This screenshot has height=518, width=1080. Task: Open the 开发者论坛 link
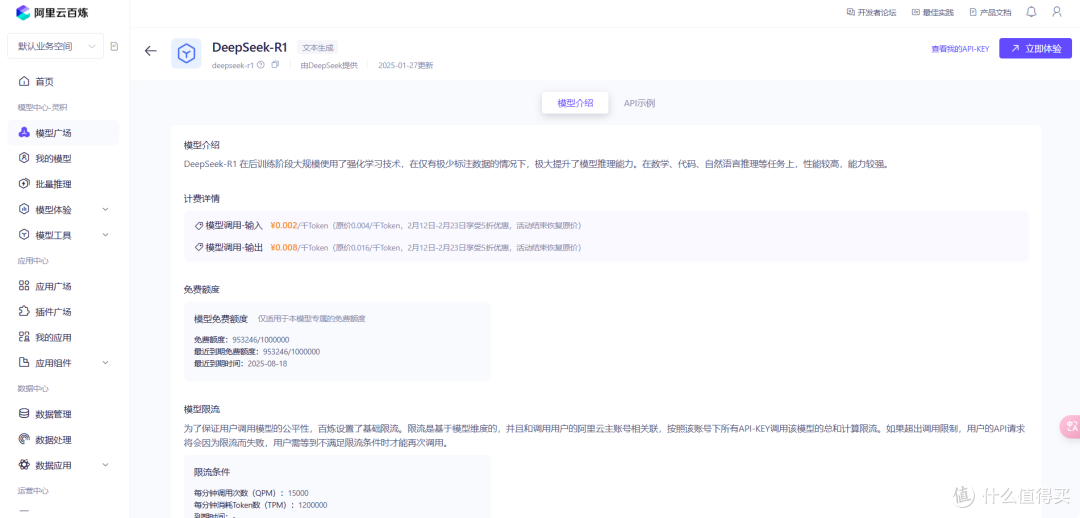click(871, 12)
